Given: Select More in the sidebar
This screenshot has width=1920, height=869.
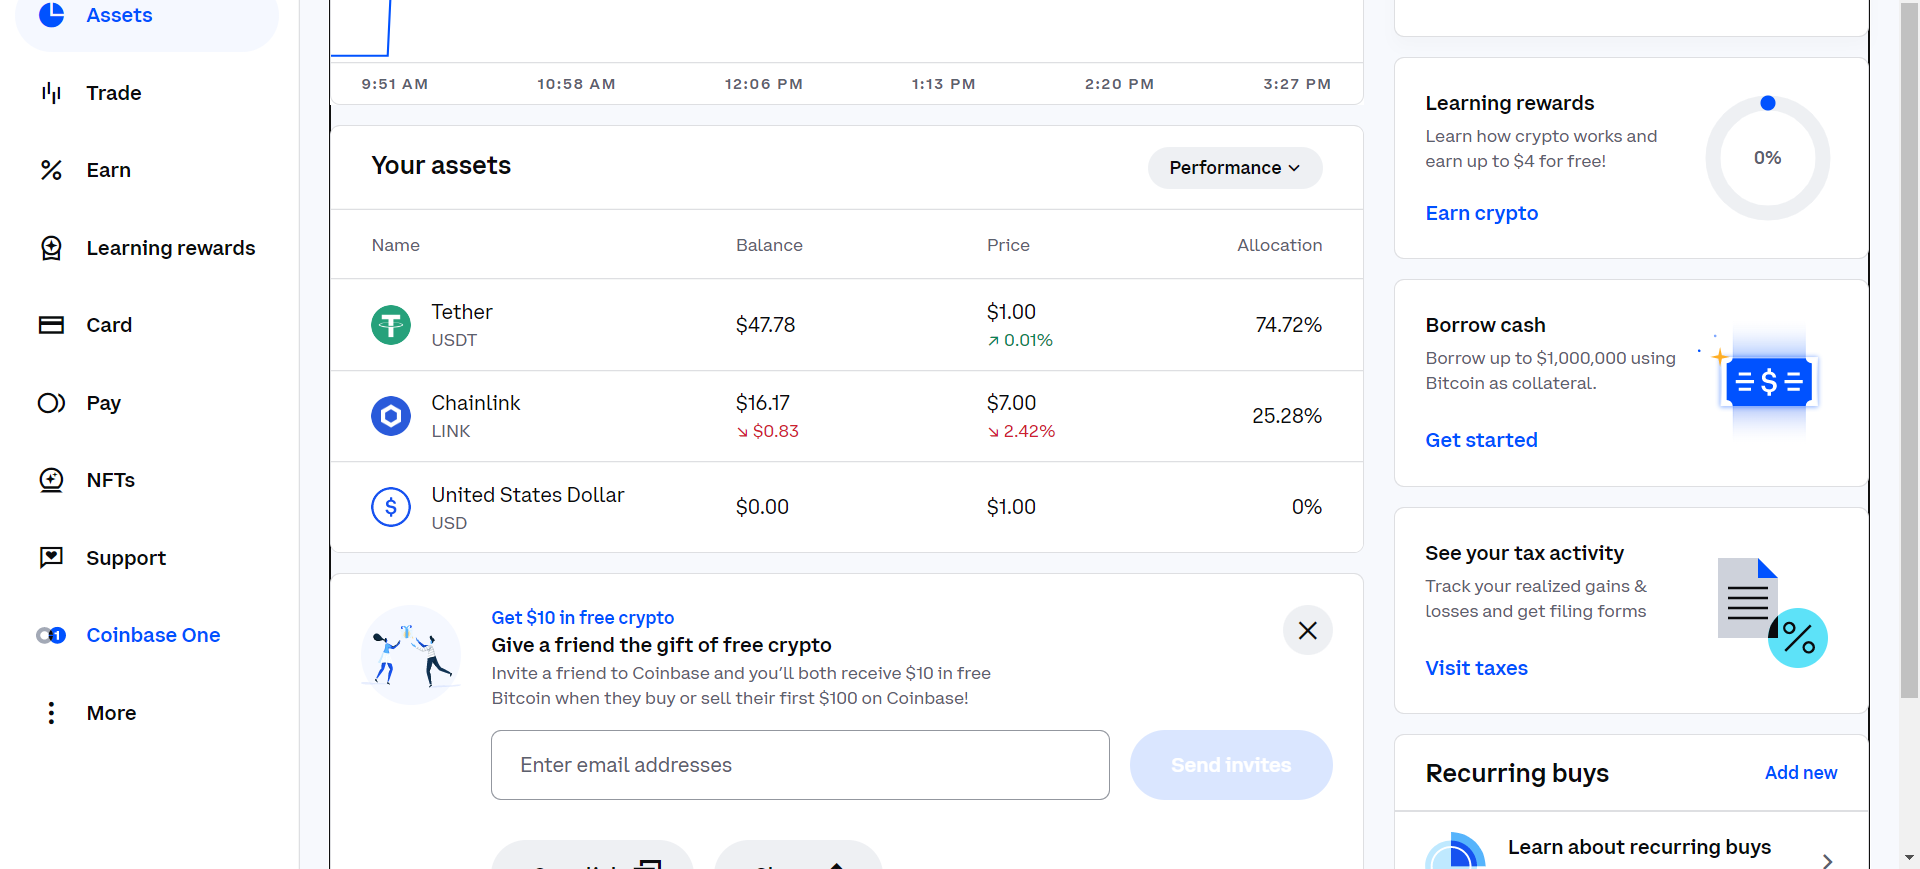Looking at the screenshot, I should pos(111,713).
